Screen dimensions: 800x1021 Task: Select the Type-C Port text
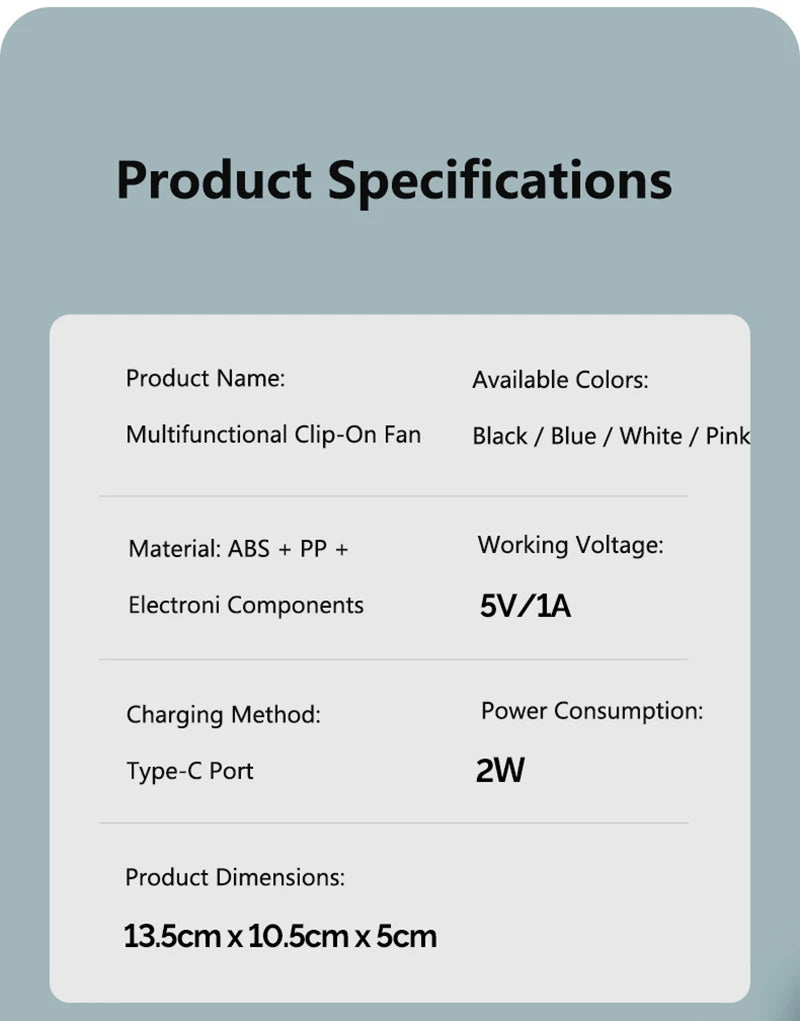tap(190, 772)
